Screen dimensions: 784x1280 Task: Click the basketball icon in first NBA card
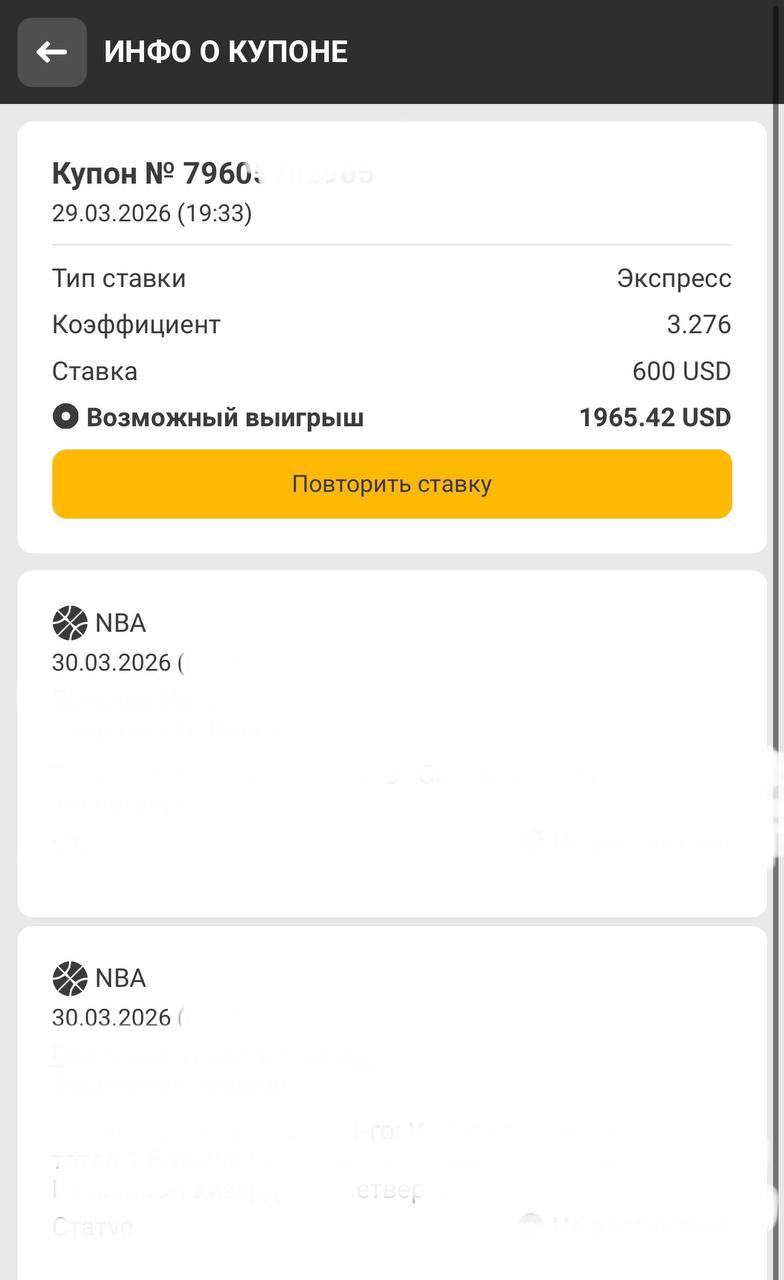point(70,623)
